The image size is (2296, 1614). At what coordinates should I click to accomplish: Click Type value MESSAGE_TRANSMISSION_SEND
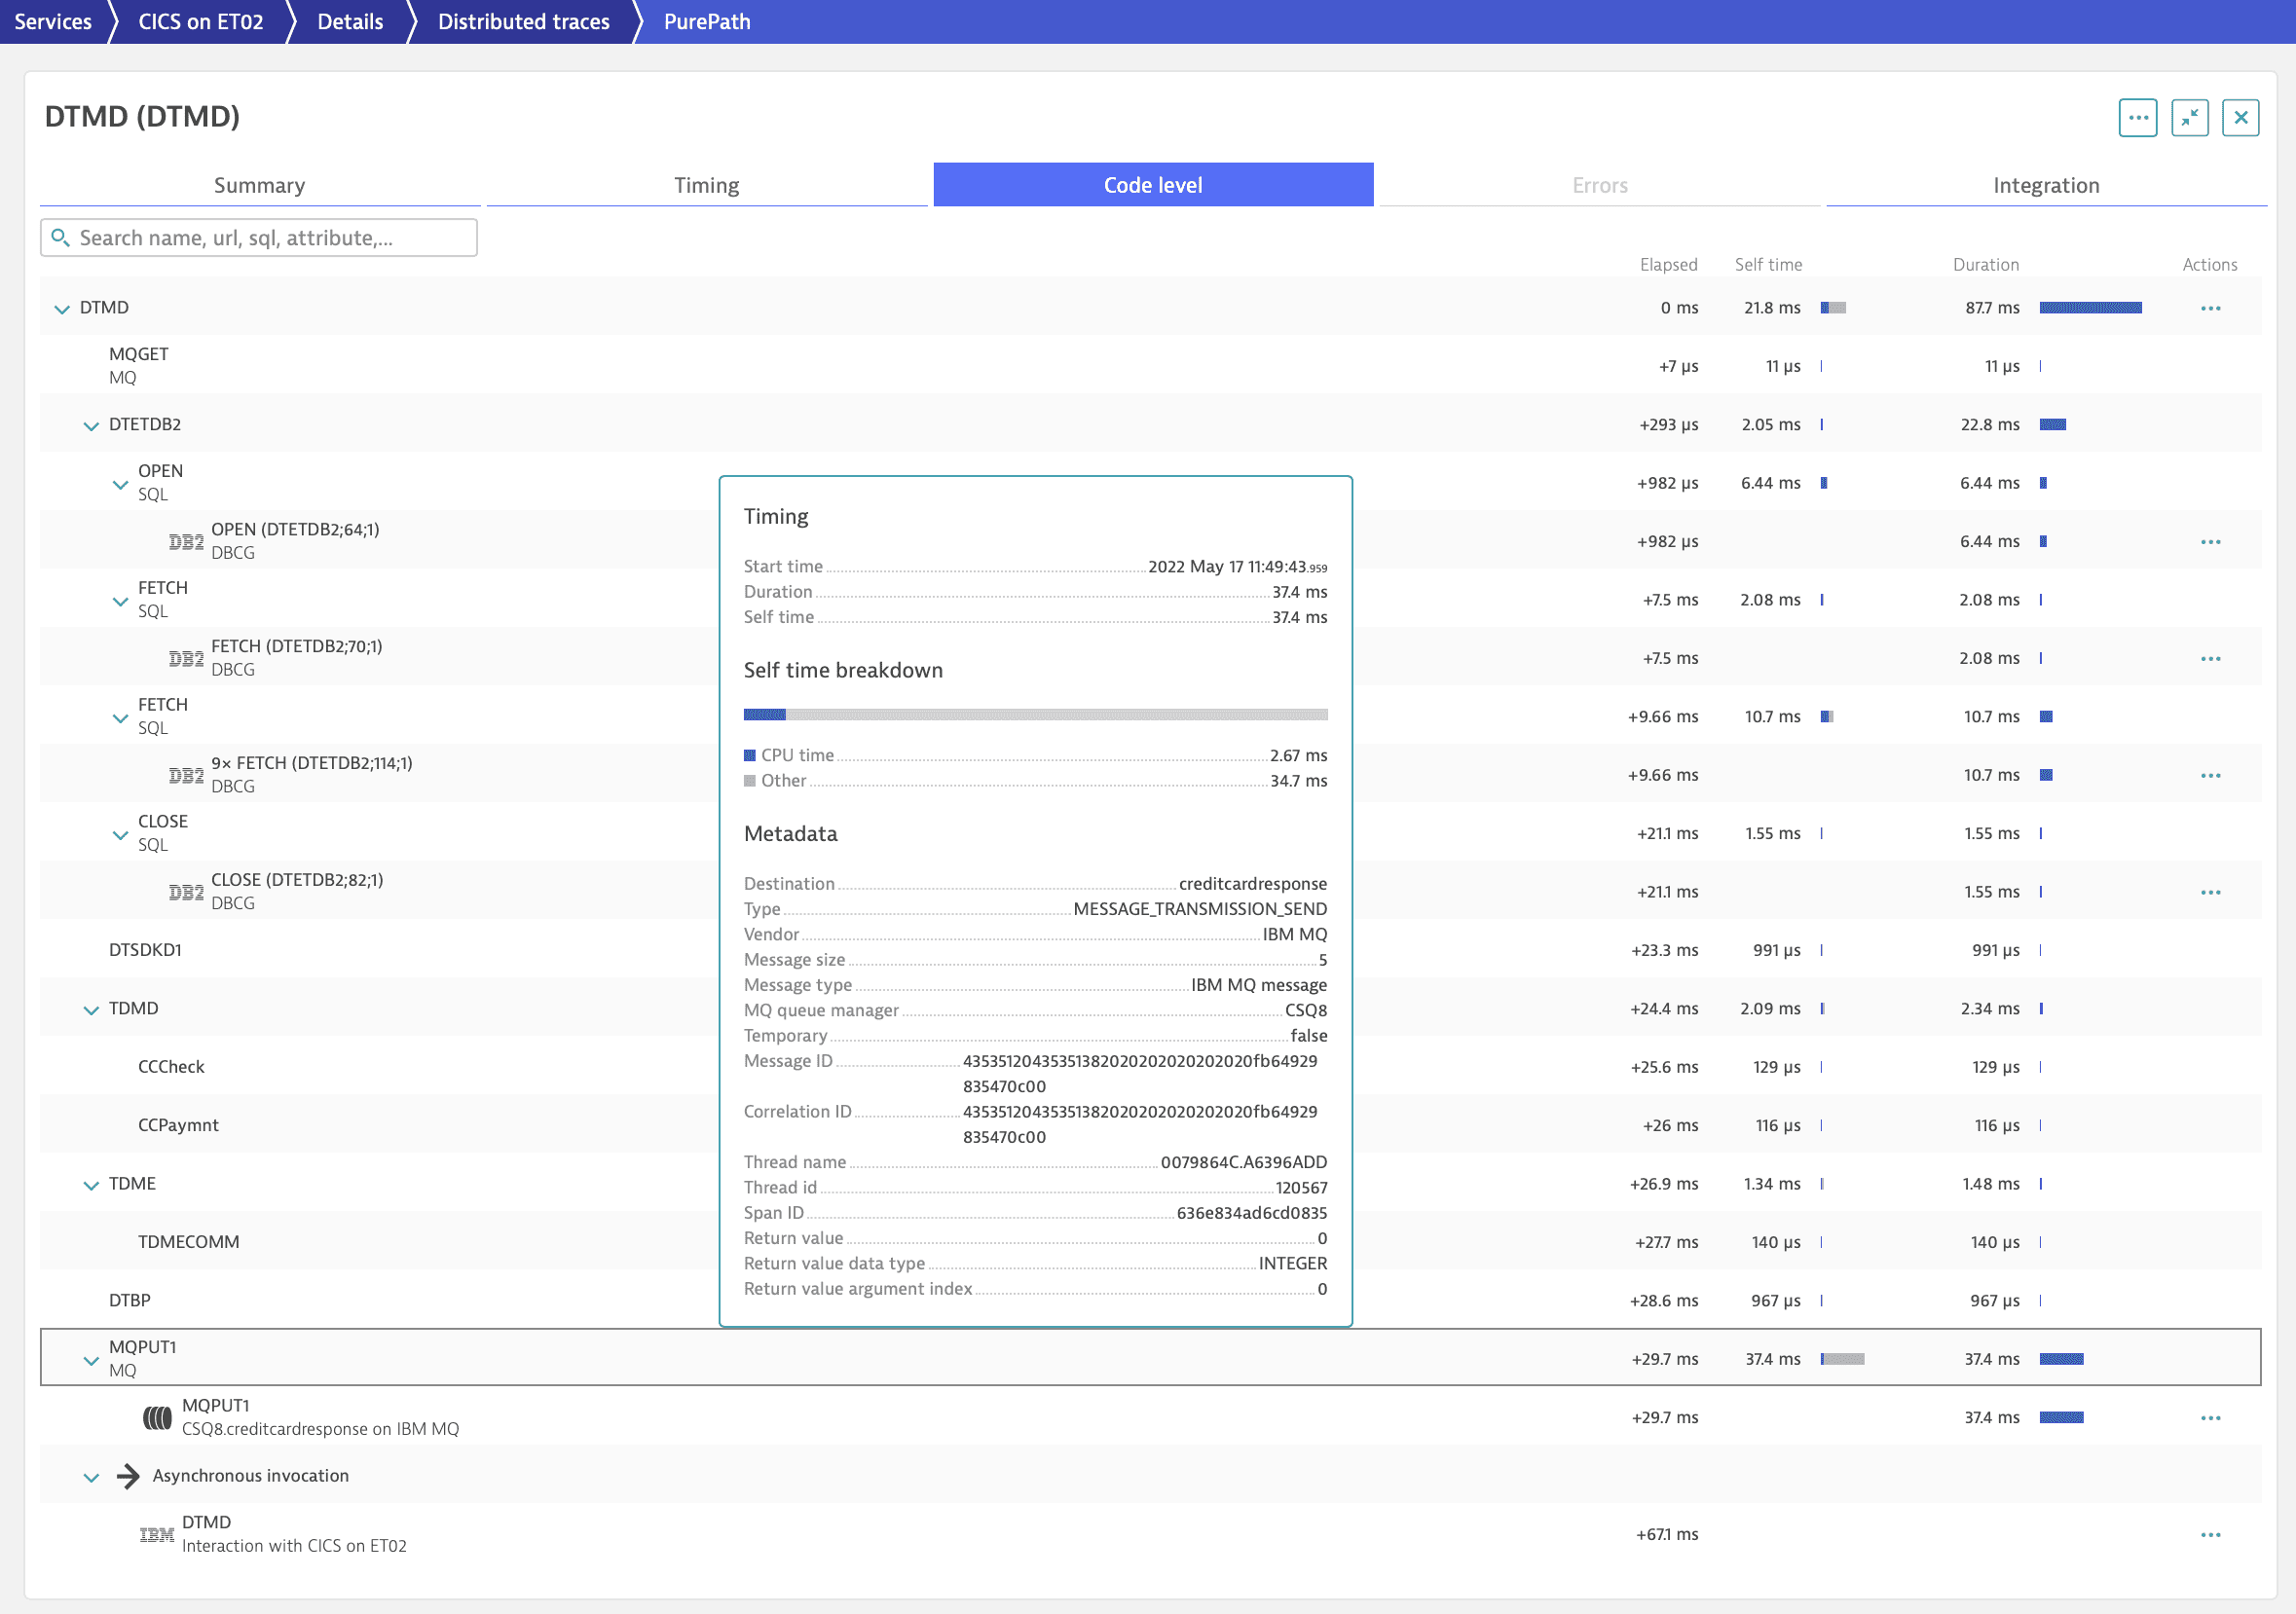point(1200,909)
